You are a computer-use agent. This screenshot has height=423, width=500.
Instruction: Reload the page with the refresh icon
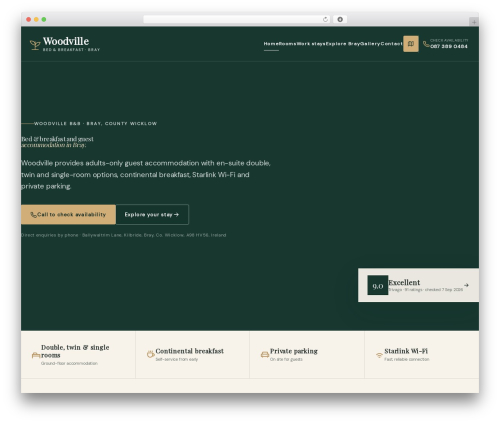tap(325, 19)
